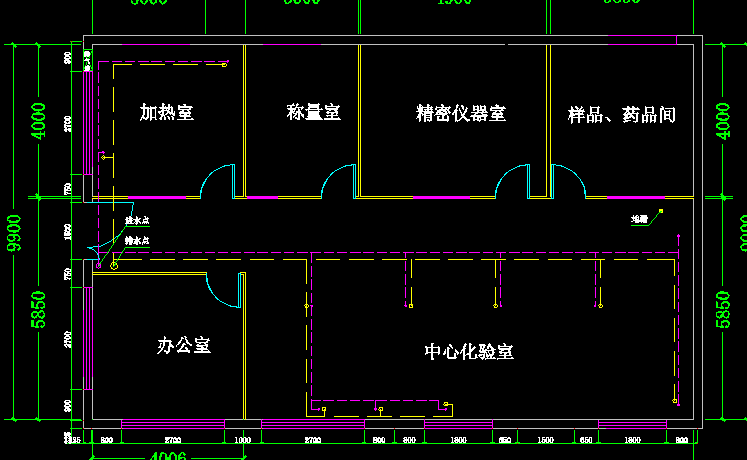The height and width of the screenshot is (460, 747).
Task: Click the 1500 dimension along the bottom
Action: coord(545,440)
